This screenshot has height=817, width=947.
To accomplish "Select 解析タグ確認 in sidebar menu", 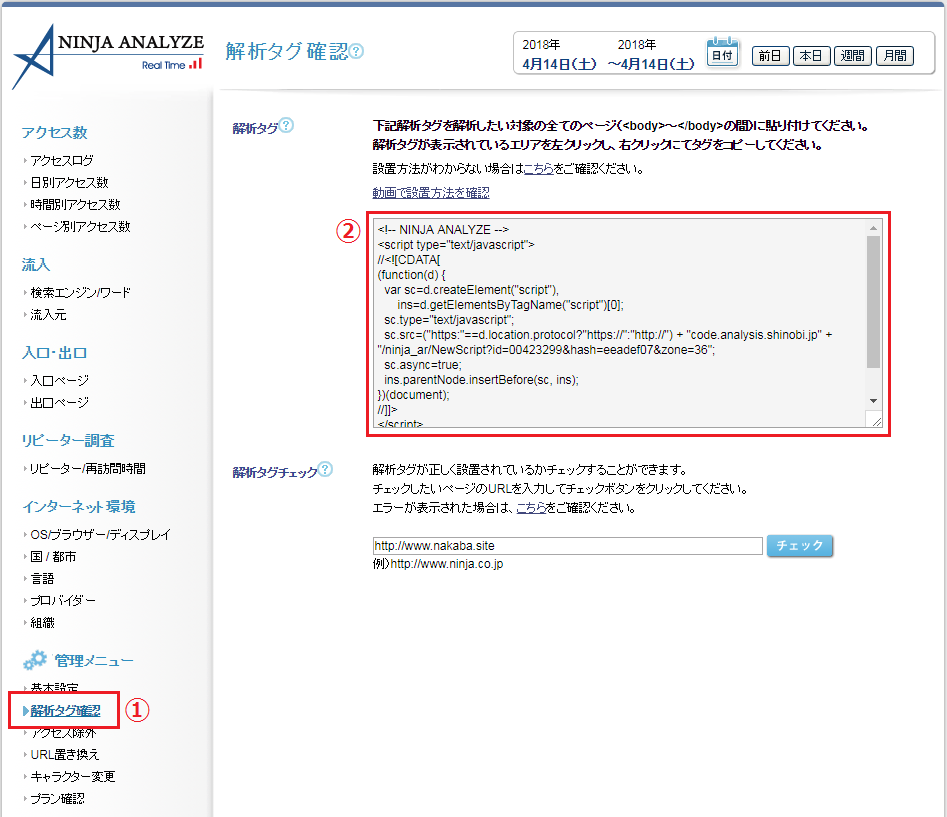I will tap(65, 711).
